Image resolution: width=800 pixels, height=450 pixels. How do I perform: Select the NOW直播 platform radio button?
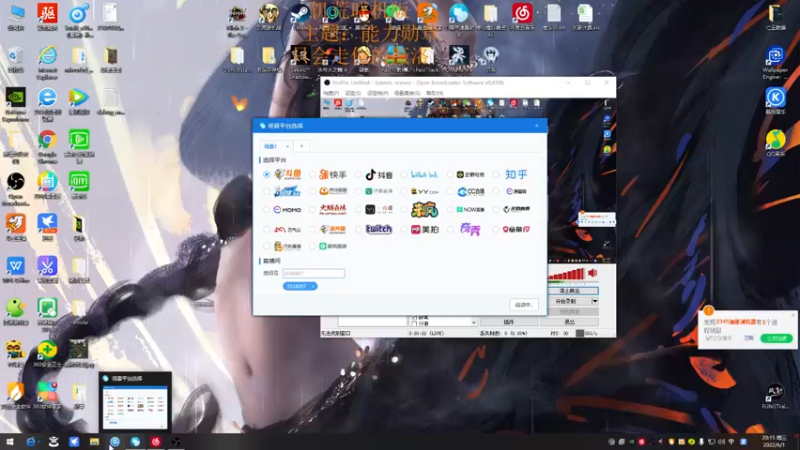(450, 209)
